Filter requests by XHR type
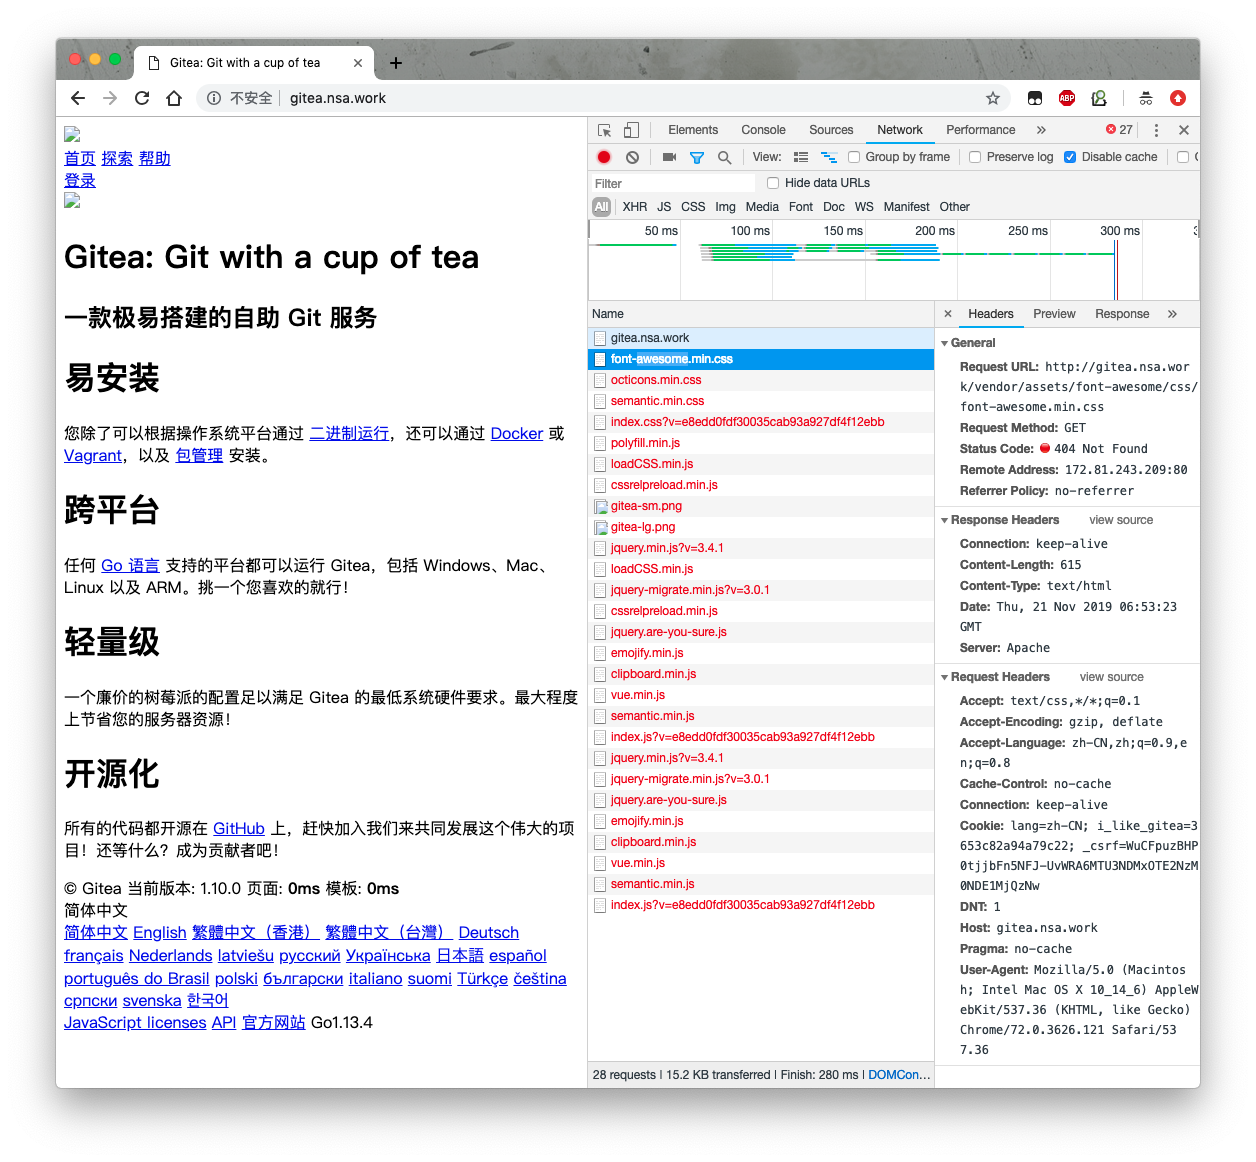Image resolution: width=1256 pixels, height=1162 pixels. [634, 207]
